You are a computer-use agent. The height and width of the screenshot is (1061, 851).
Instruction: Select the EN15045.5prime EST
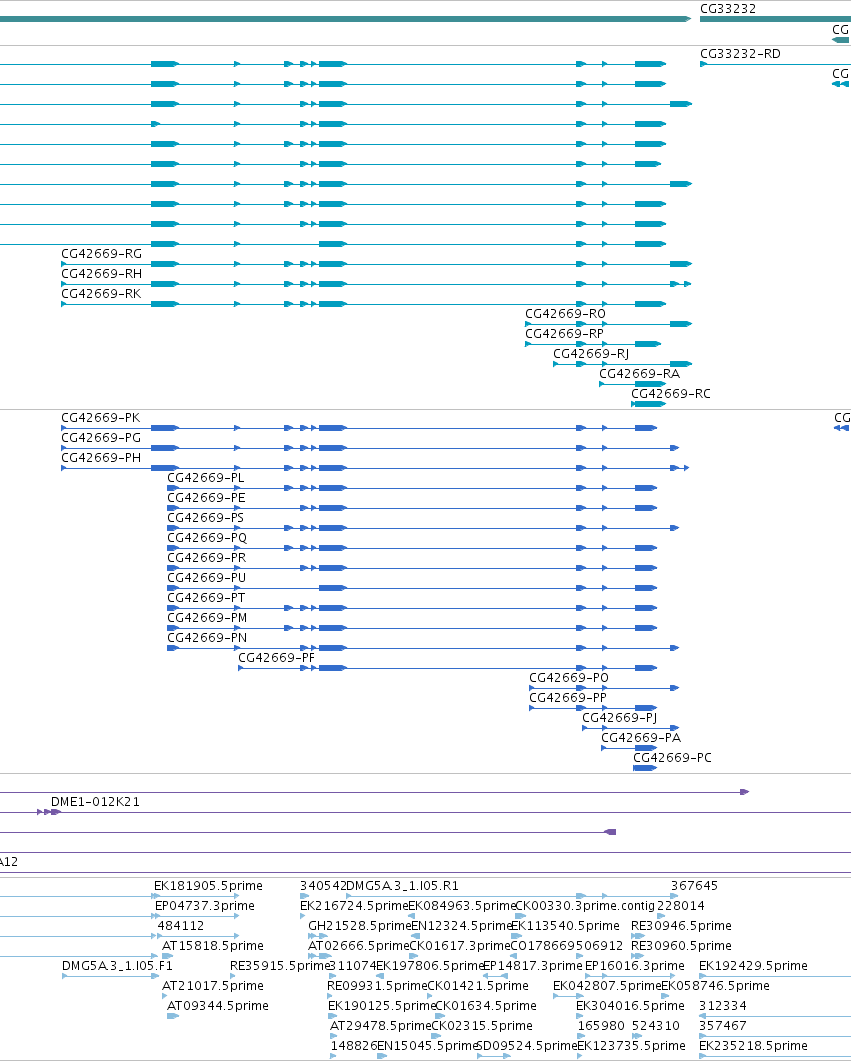(428, 1045)
